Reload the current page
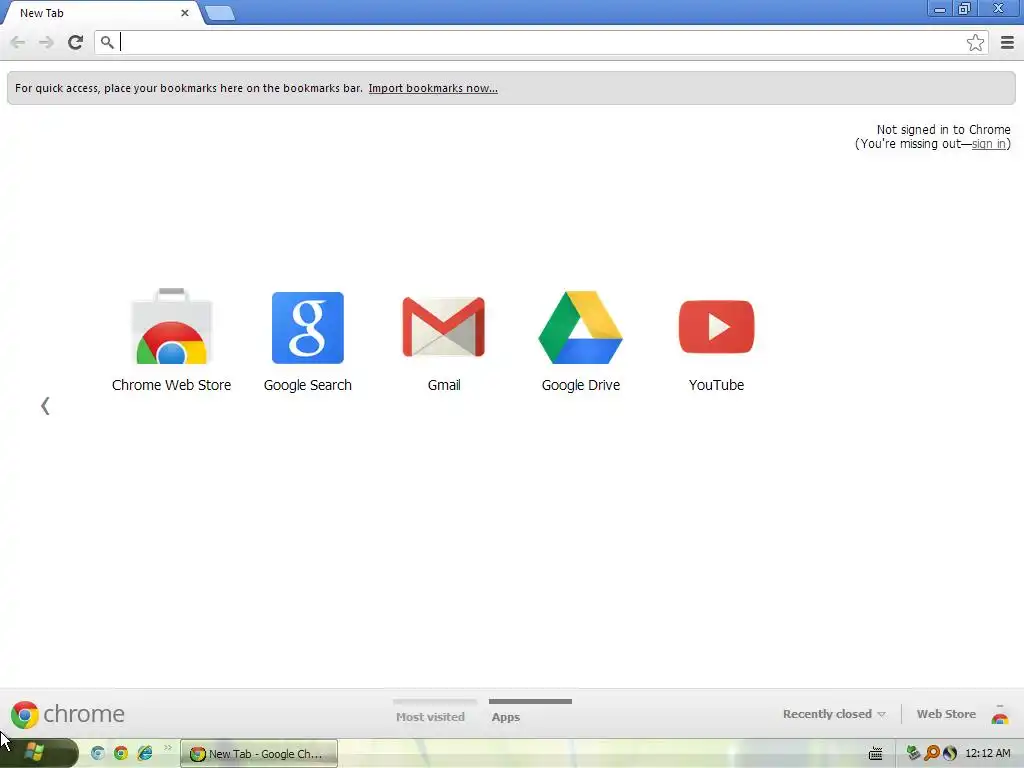The width and height of the screenshot is (1024, 768). point(75,42)
